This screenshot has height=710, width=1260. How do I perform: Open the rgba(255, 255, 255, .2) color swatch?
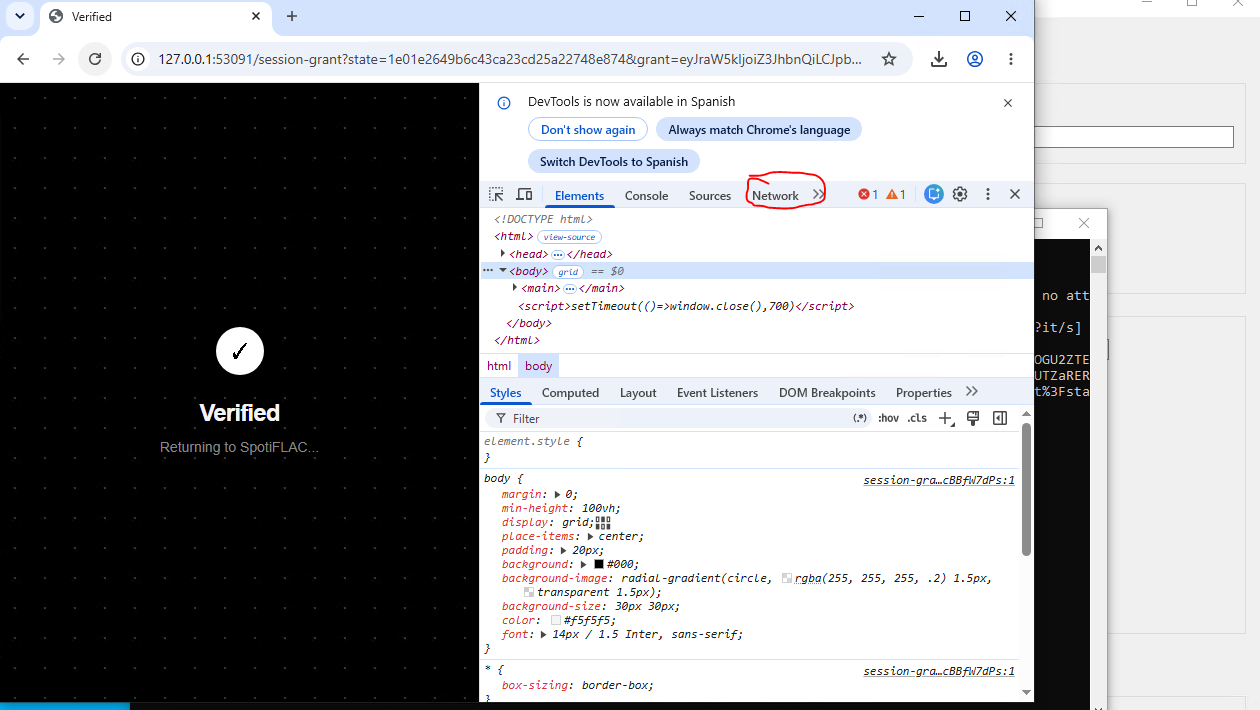787,578
